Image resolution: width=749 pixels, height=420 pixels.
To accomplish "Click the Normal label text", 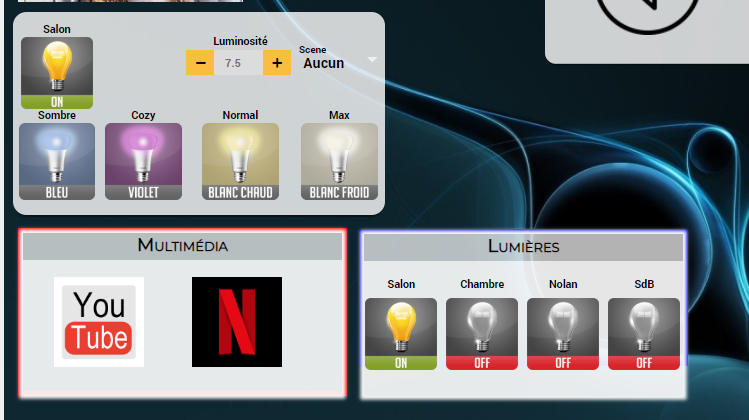I will [240, 115].
